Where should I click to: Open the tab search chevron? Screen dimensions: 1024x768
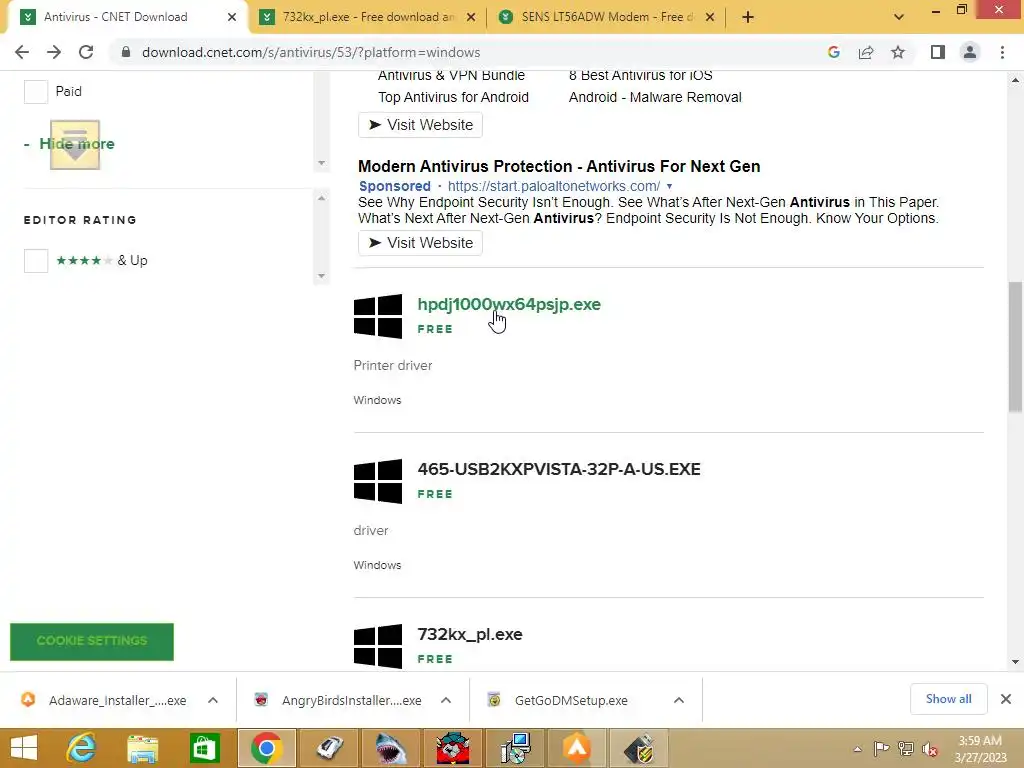click(899, 17)
